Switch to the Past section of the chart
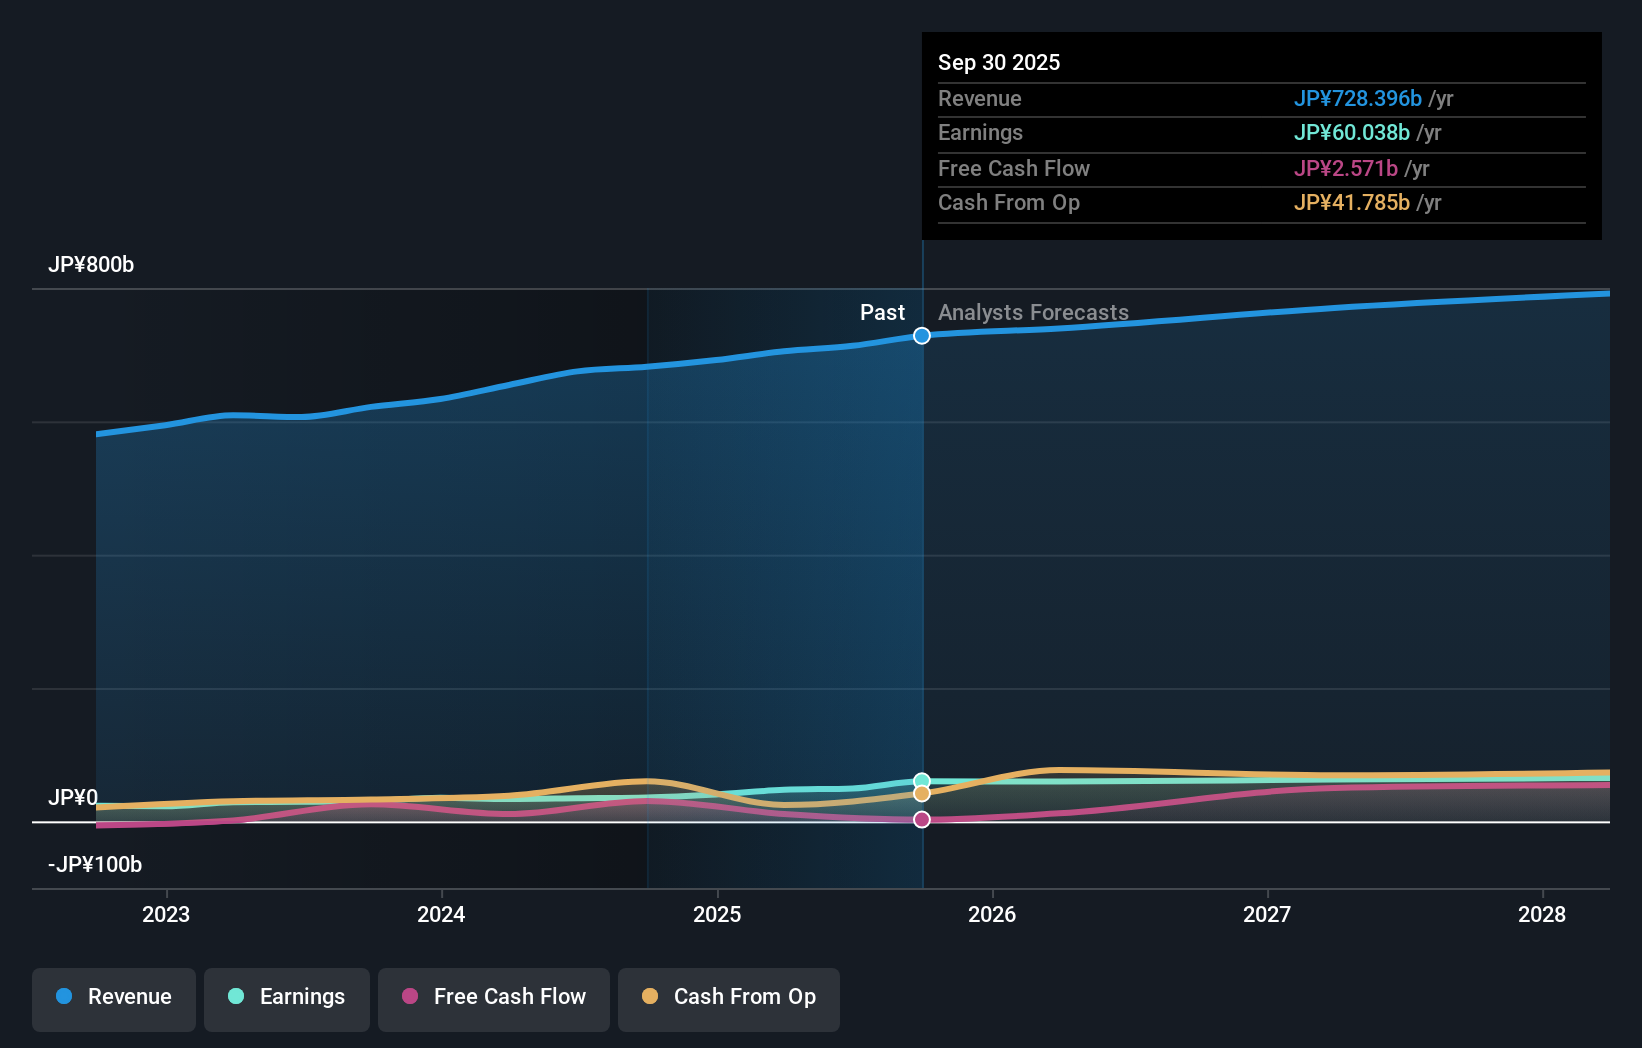1642x1048 pixels. [882, 312]
